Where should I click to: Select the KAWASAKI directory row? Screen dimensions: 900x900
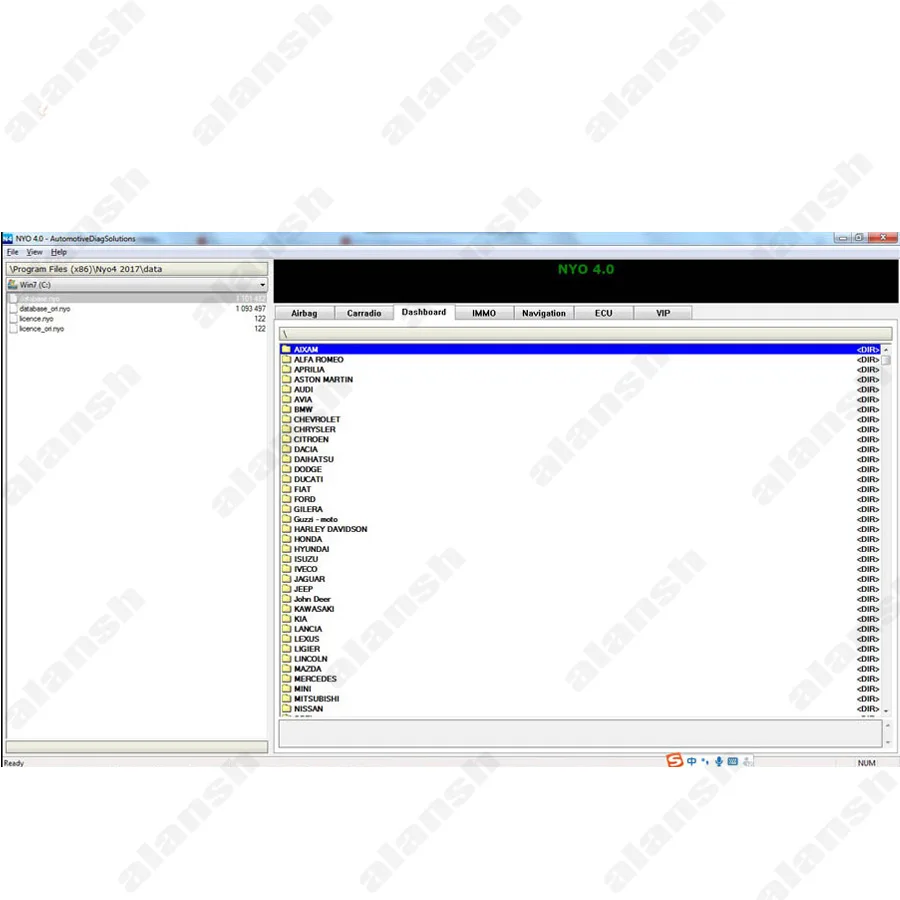coord(580,608)
